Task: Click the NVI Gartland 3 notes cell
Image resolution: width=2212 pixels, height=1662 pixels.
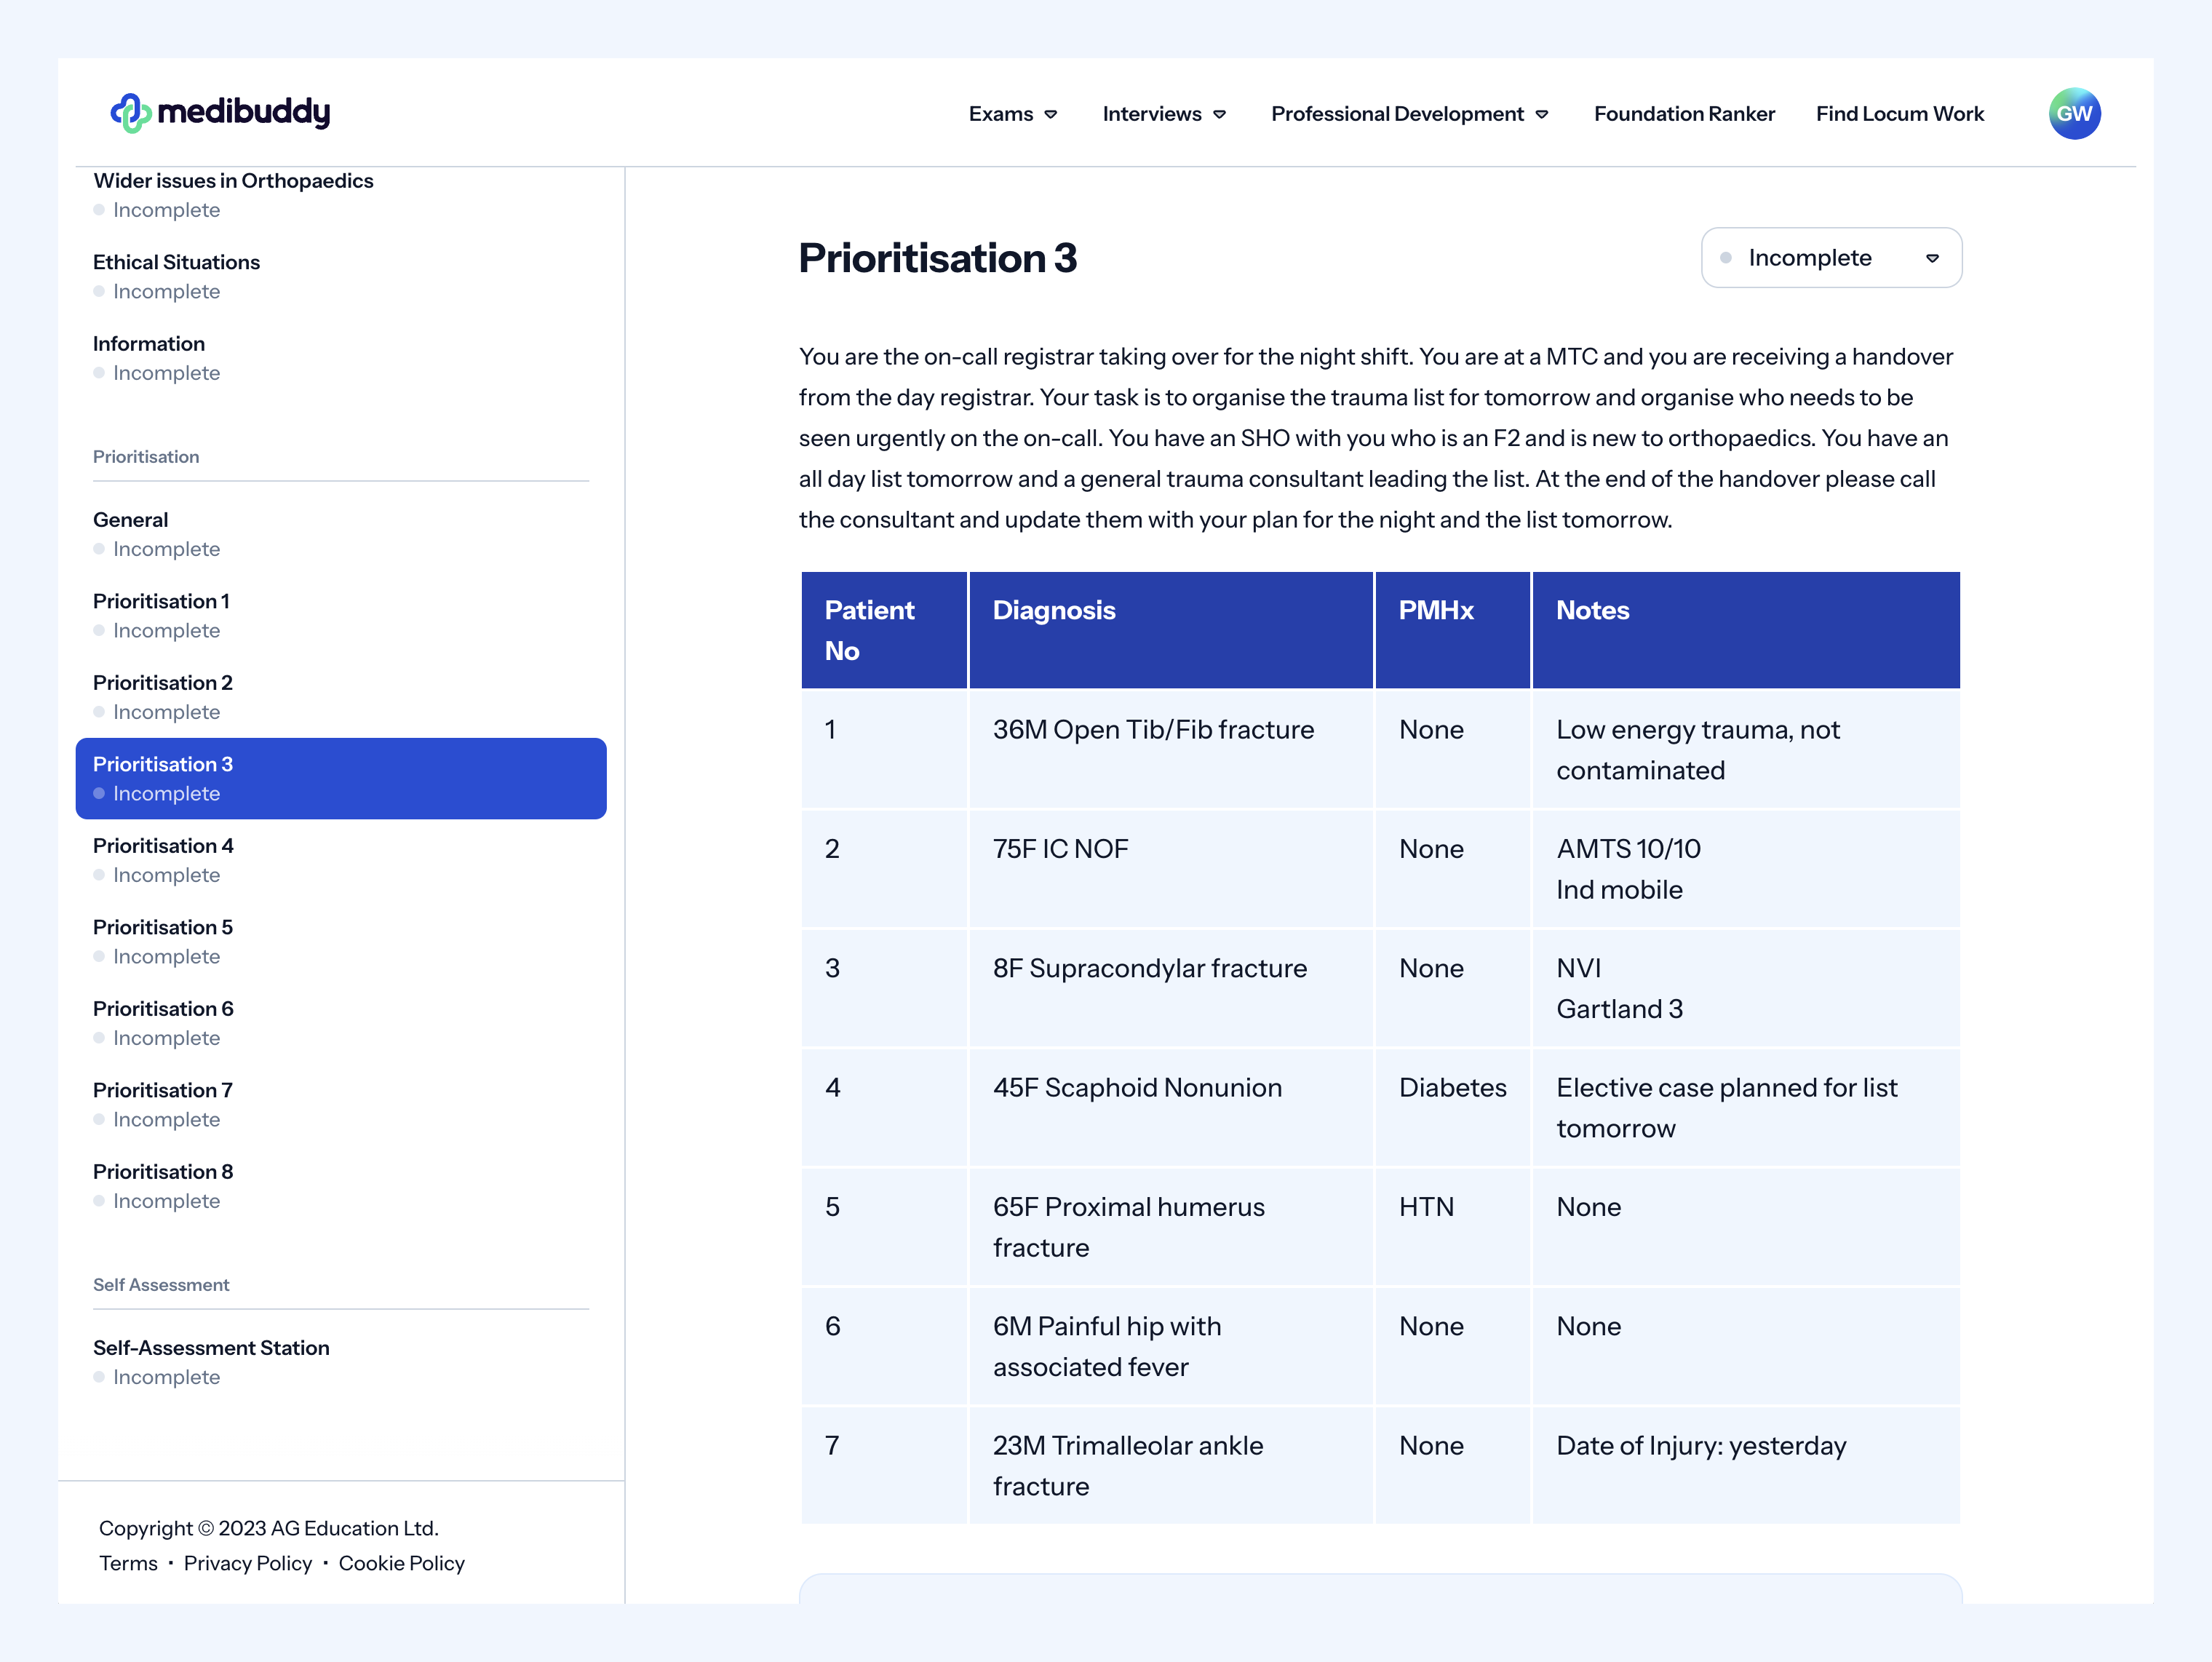Action: click(1746, 988)
